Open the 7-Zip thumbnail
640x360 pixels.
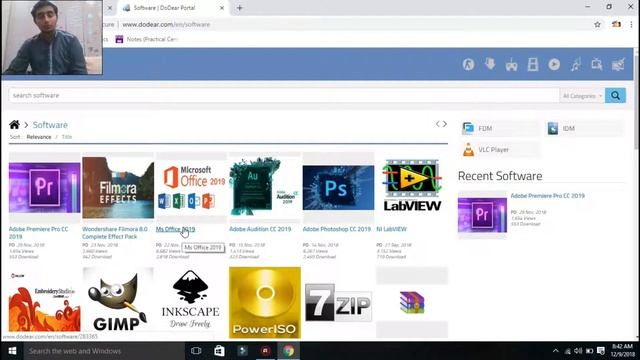pyautogui.click(x=338, y=302)
